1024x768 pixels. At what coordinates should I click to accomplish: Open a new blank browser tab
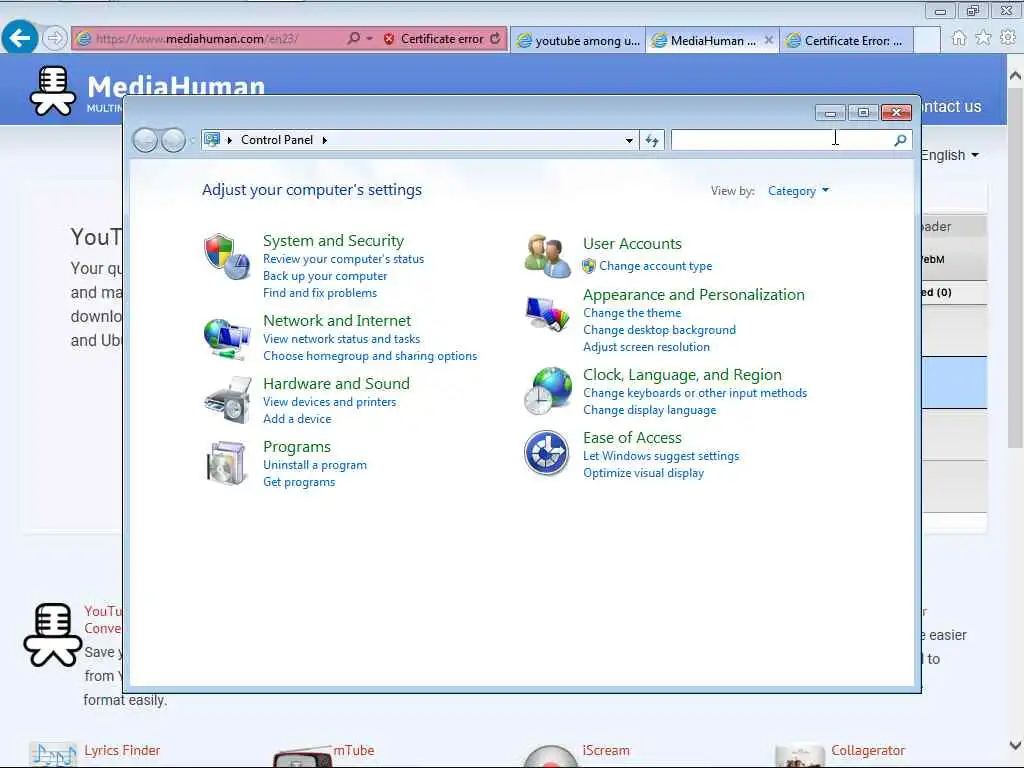coord(927,40)
